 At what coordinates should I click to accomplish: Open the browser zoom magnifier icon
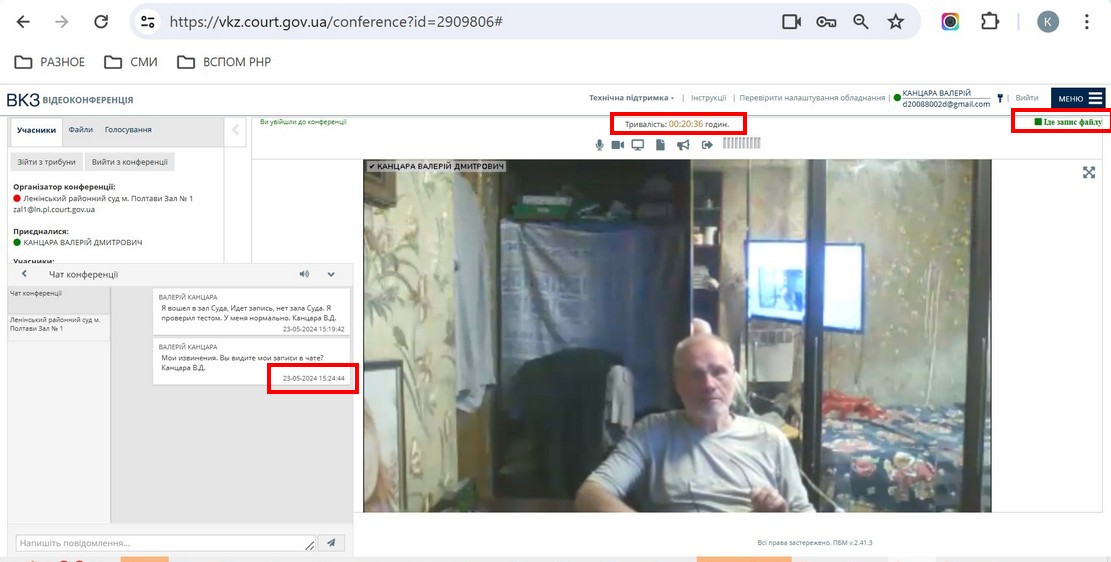(861, 21)
